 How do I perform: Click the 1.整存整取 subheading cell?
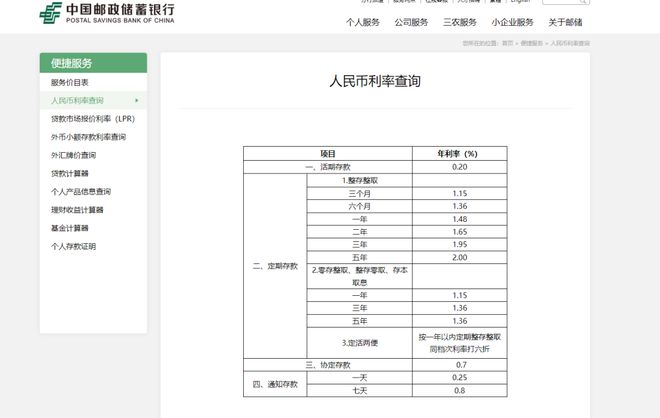[x=360, y=181]
